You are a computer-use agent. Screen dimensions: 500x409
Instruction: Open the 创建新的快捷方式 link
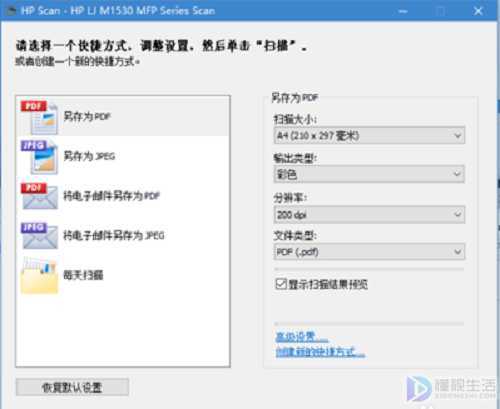320,352
